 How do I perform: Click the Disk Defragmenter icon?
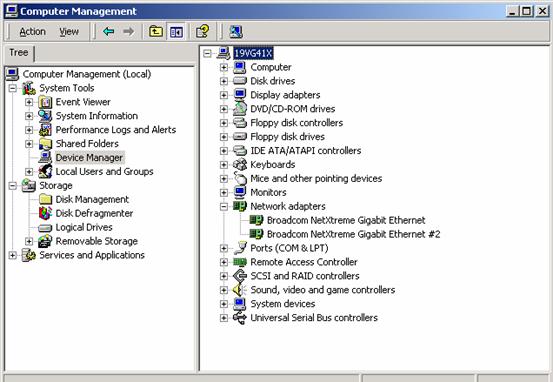(x=45, y=213)
